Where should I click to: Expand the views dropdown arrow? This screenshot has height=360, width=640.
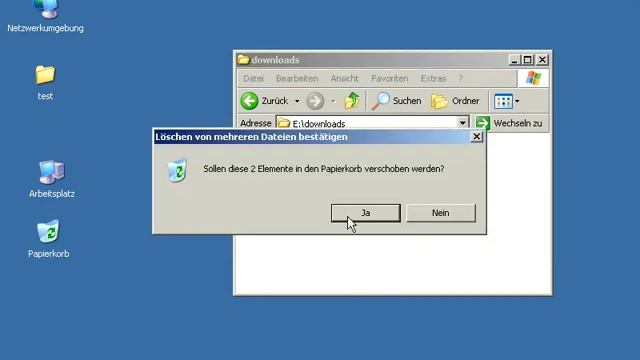[517, 101]
